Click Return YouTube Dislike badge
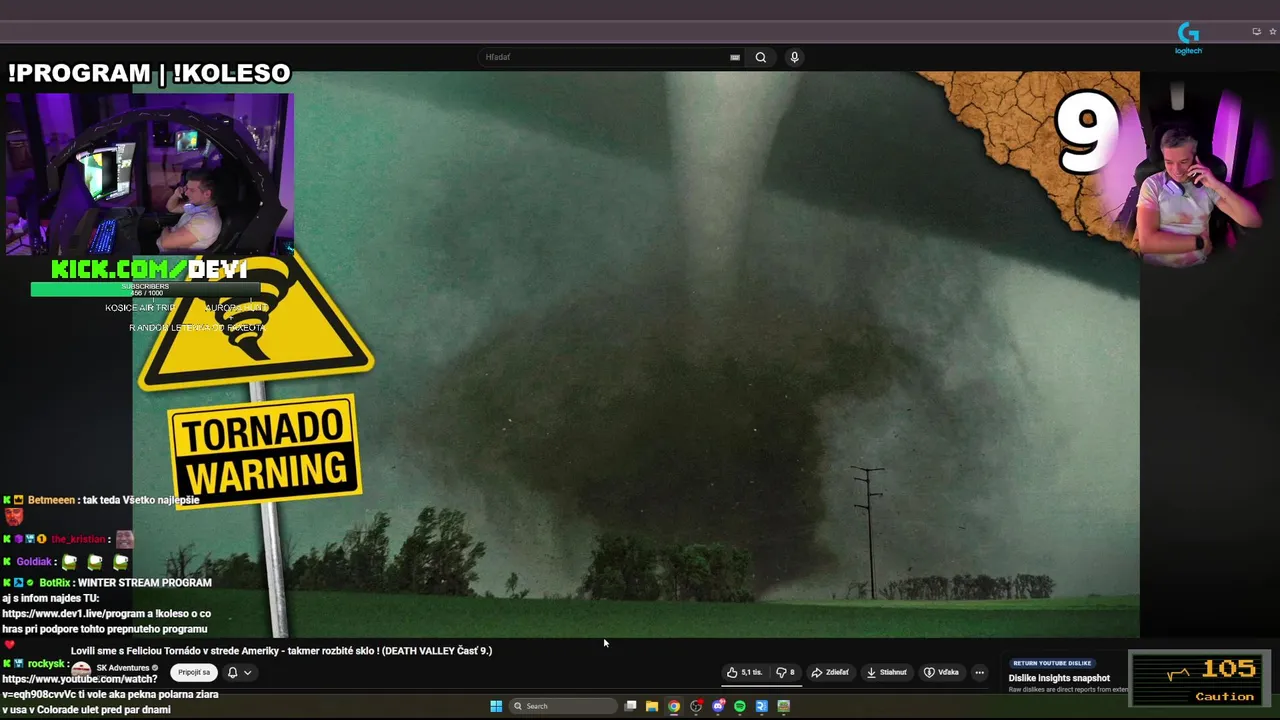Screen dimensions: 1280x720 coord(1052,663)
